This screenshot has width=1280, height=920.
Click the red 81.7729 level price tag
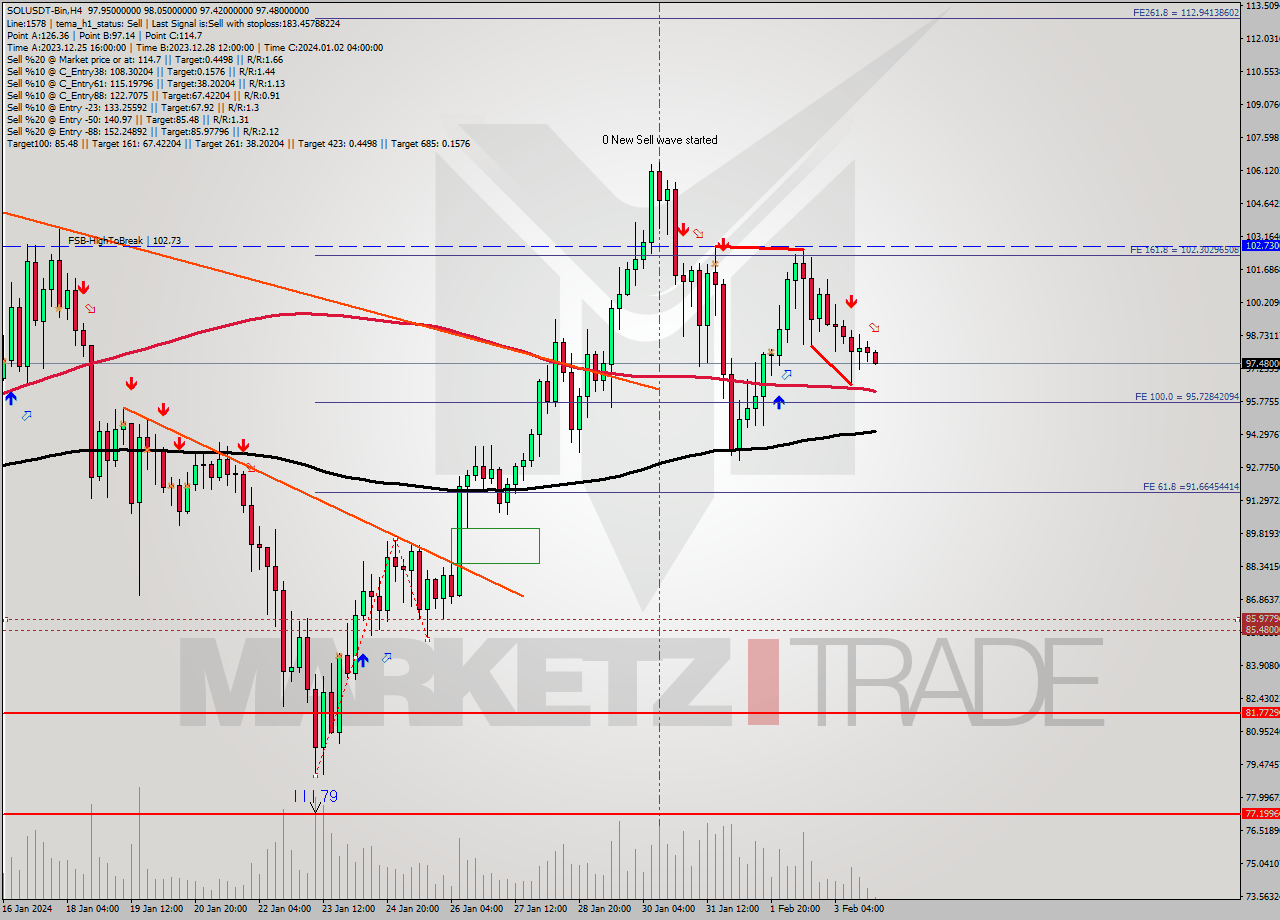pyautogui.click(x=1260, y=712)
